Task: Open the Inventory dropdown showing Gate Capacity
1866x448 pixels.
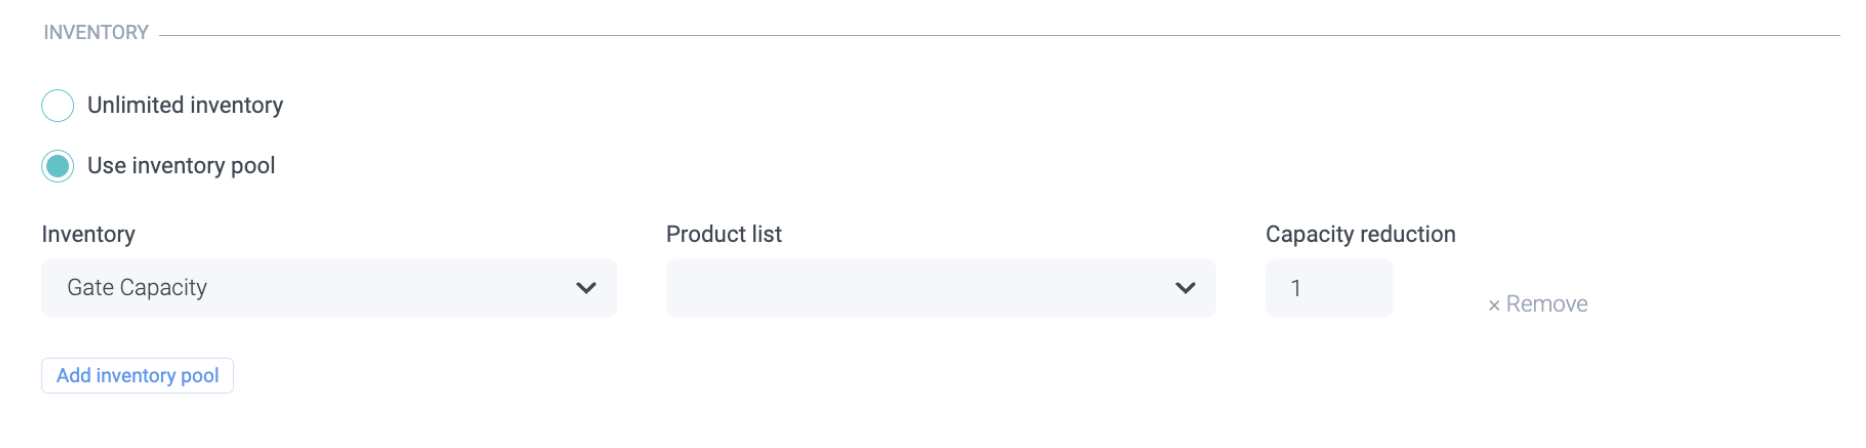Action: pyautogui.click(x=328, y=288)
